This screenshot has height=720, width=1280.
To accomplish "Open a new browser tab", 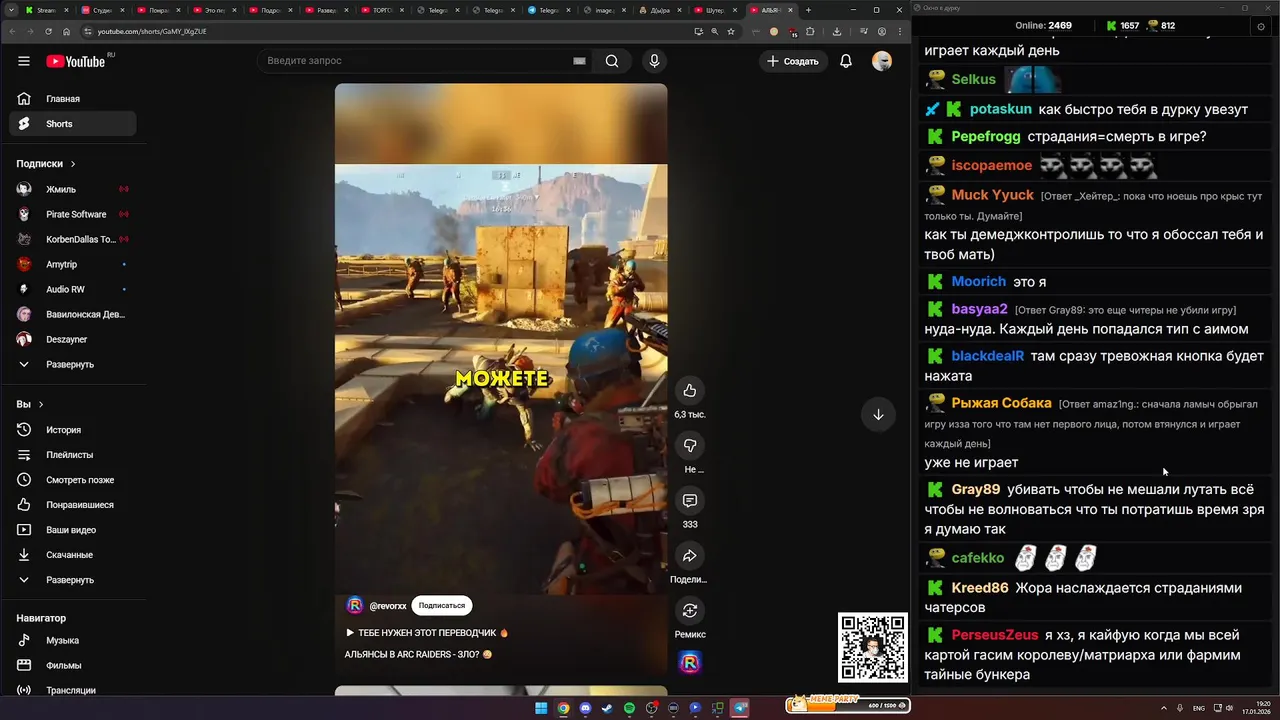I will [807, 10].
